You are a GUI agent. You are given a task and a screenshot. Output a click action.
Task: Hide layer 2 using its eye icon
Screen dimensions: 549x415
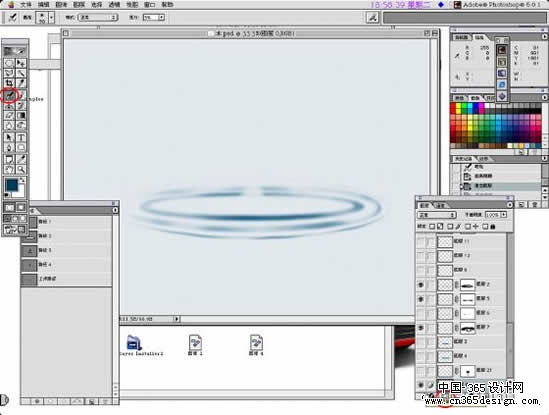[421, 285]
